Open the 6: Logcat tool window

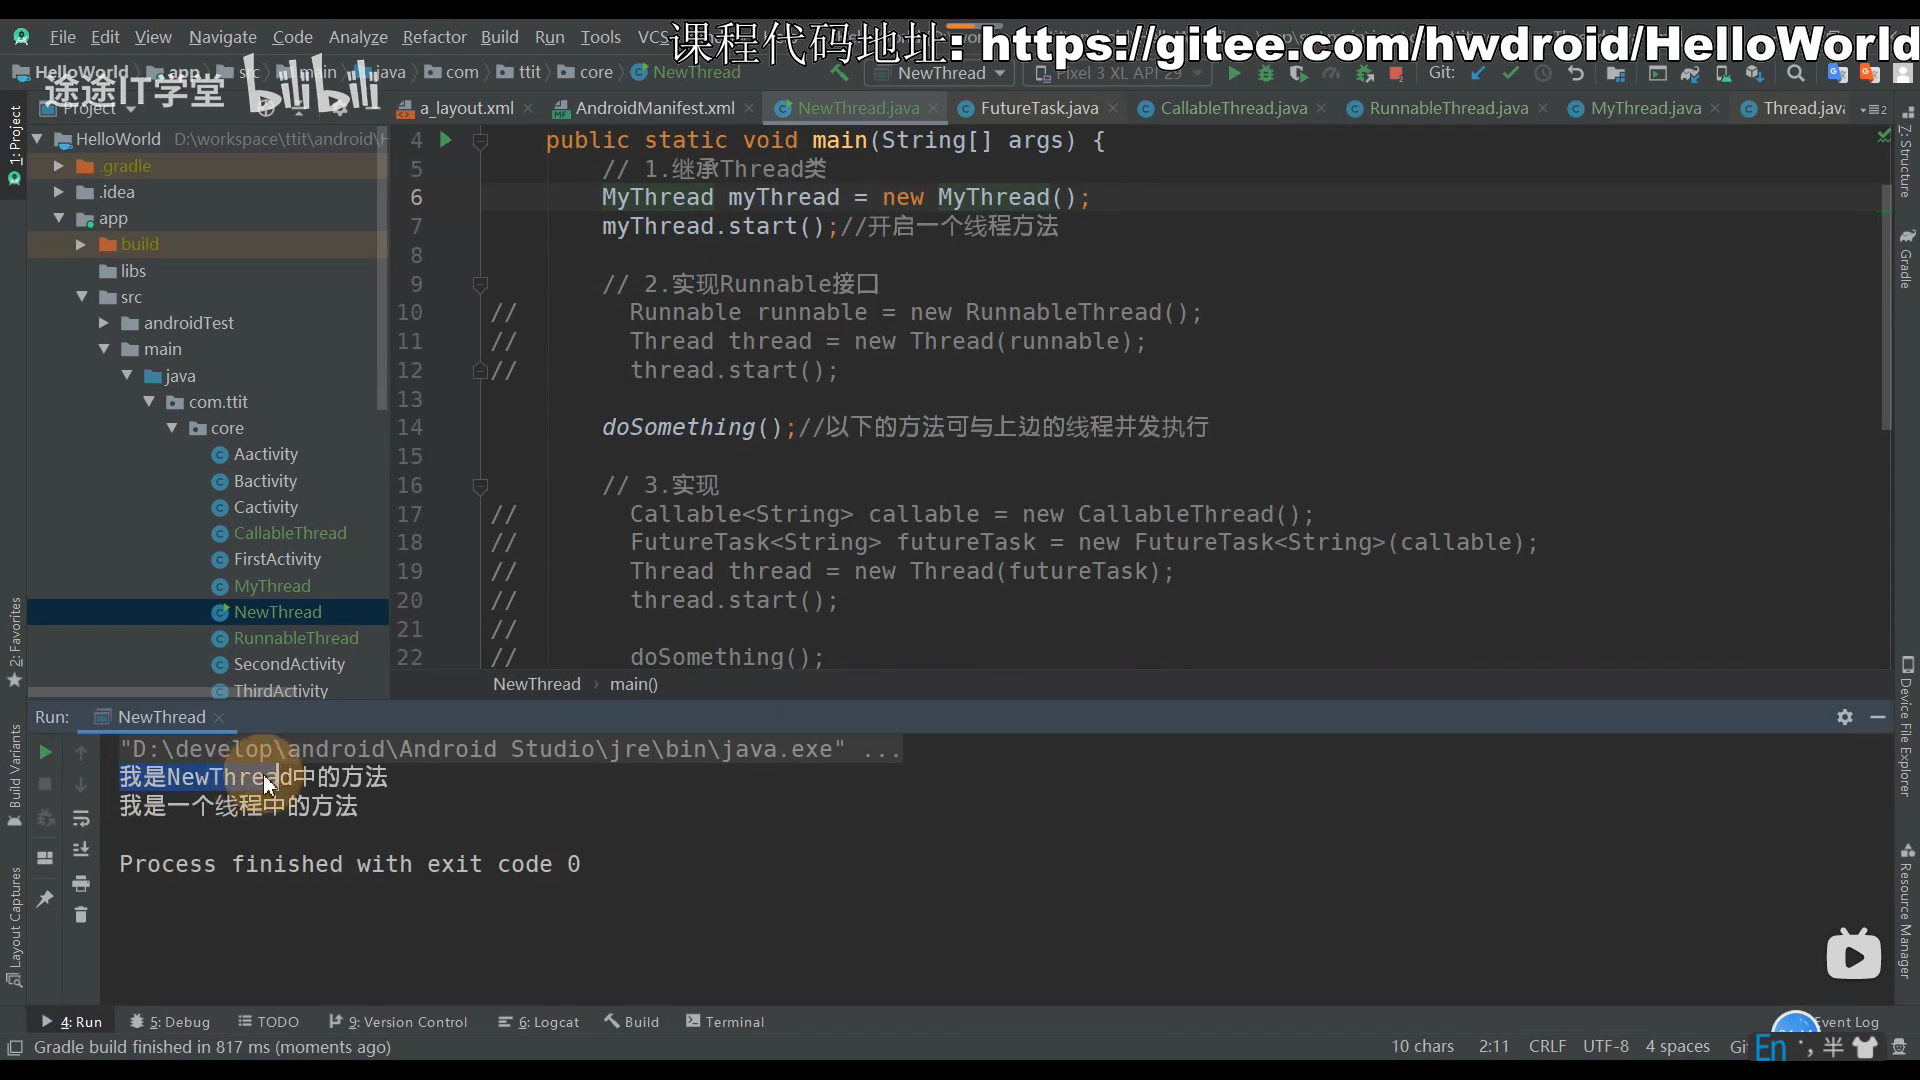click(x=539, y=1022)
